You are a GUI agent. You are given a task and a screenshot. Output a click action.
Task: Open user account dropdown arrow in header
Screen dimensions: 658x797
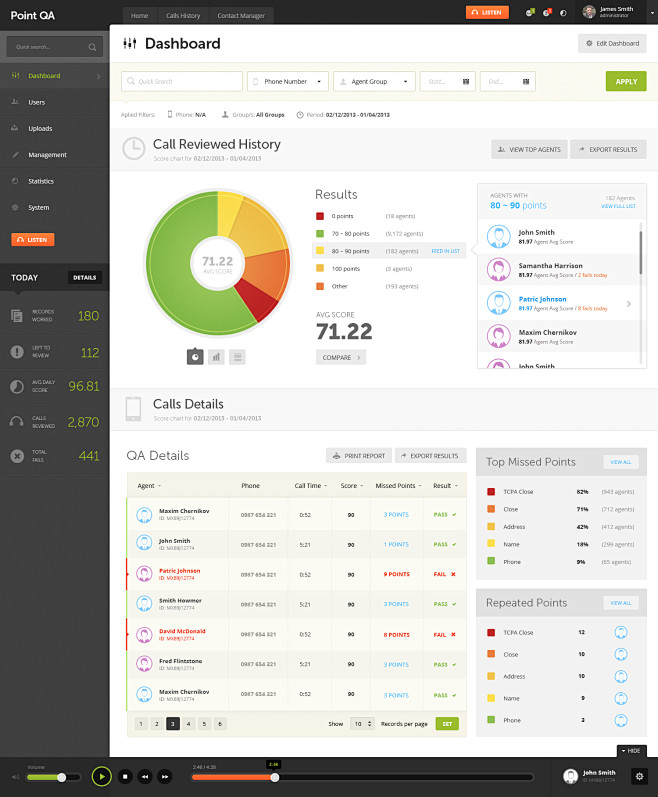coord(652,13)
